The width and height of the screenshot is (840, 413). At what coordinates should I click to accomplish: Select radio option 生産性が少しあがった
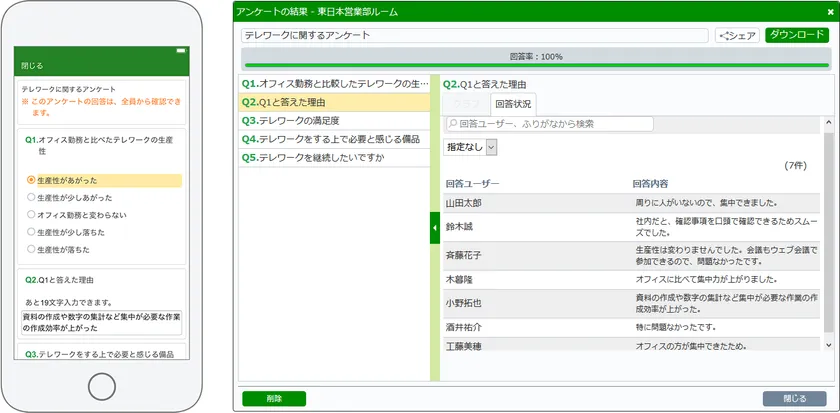click(x=31, y=198)
